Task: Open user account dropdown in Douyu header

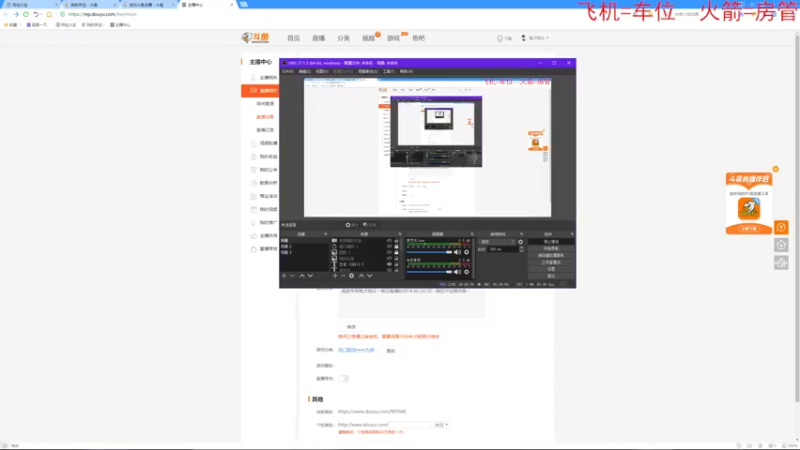Action: 535,38
